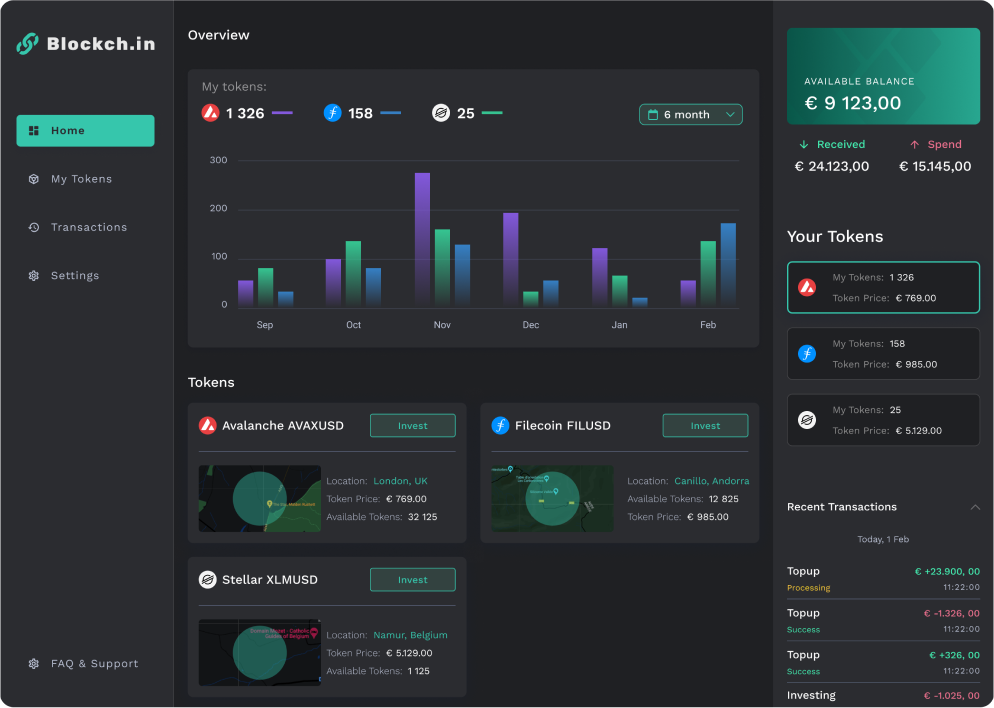This screenshot has width=994, height=708.
Task: Select the Avalanche token card with 1 326 tokens
Action: coord(883,287)
